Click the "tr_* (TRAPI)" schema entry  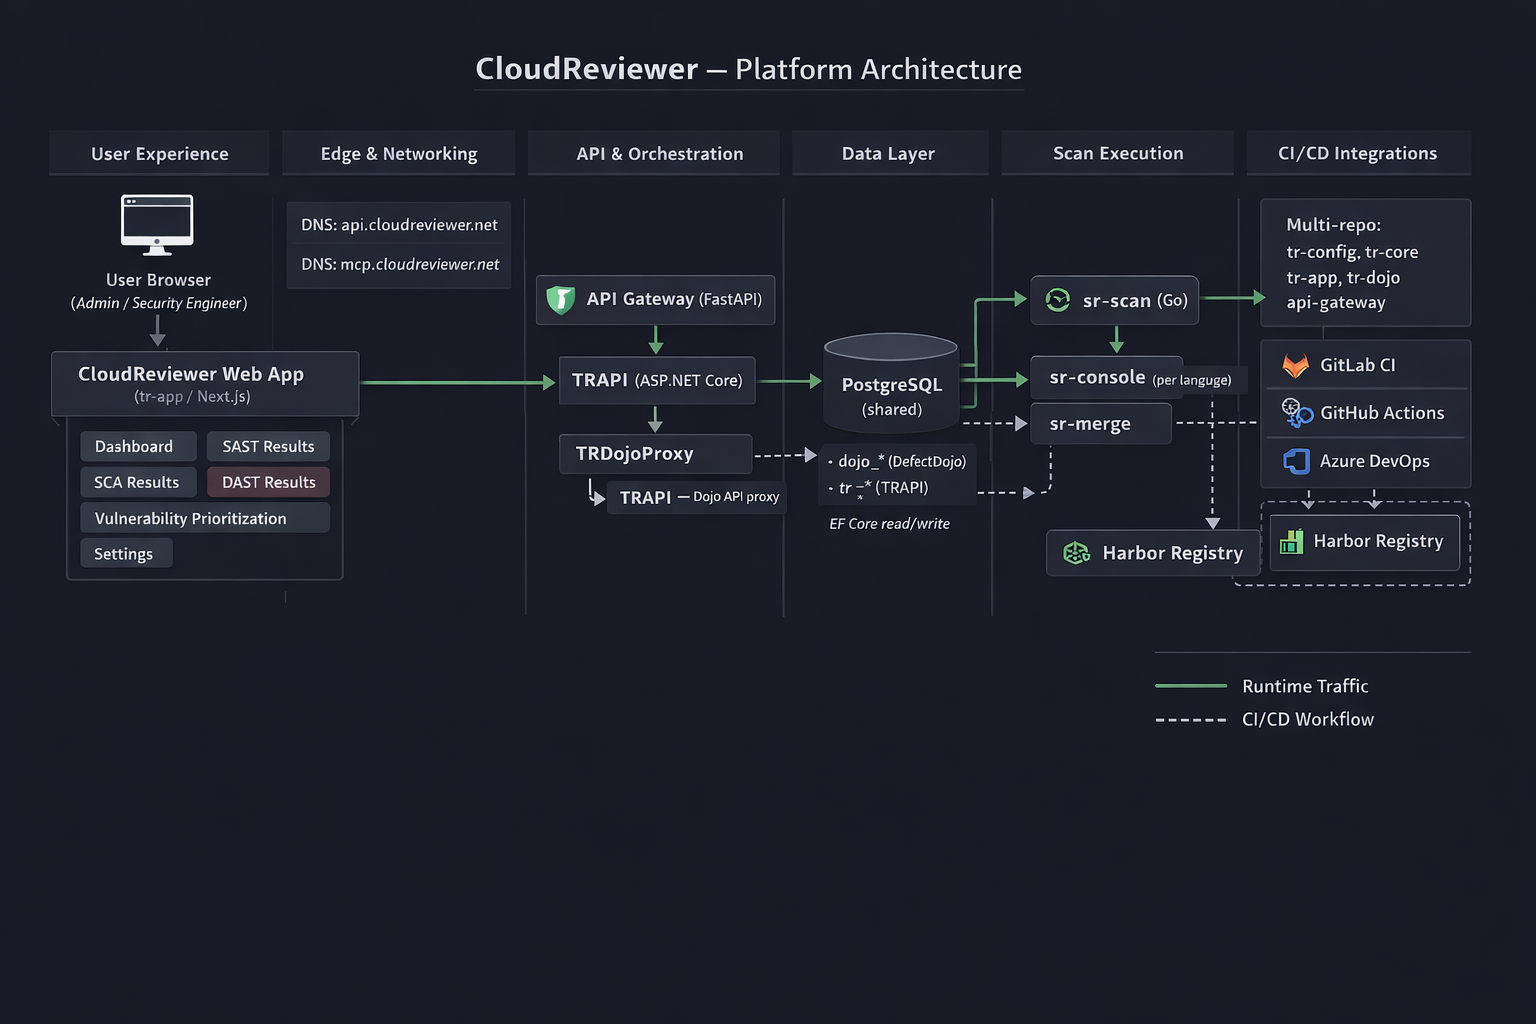click(x=878, y=488)
